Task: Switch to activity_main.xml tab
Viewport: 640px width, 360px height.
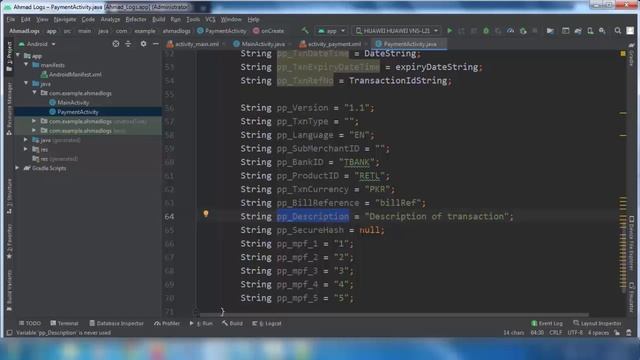Action: 196,44
